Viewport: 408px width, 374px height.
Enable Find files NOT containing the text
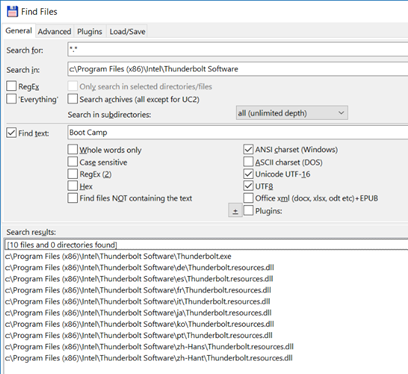[73, 198]
